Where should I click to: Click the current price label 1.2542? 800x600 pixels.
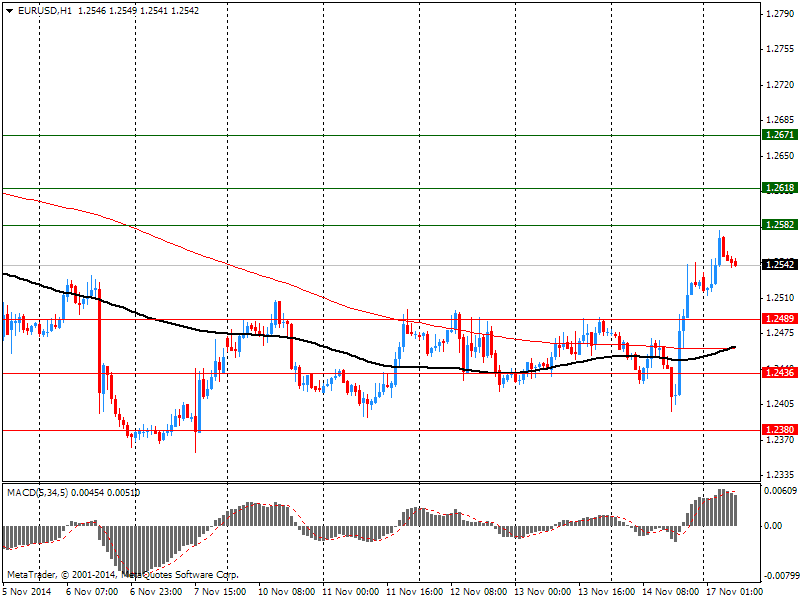tap(780, 264)
